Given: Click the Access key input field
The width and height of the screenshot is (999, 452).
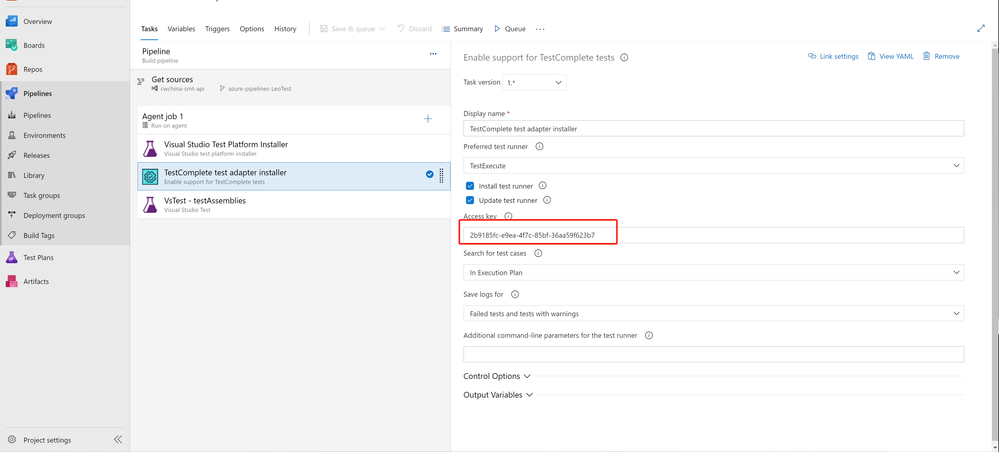Looking at the screenshot, I should (713, 235).
